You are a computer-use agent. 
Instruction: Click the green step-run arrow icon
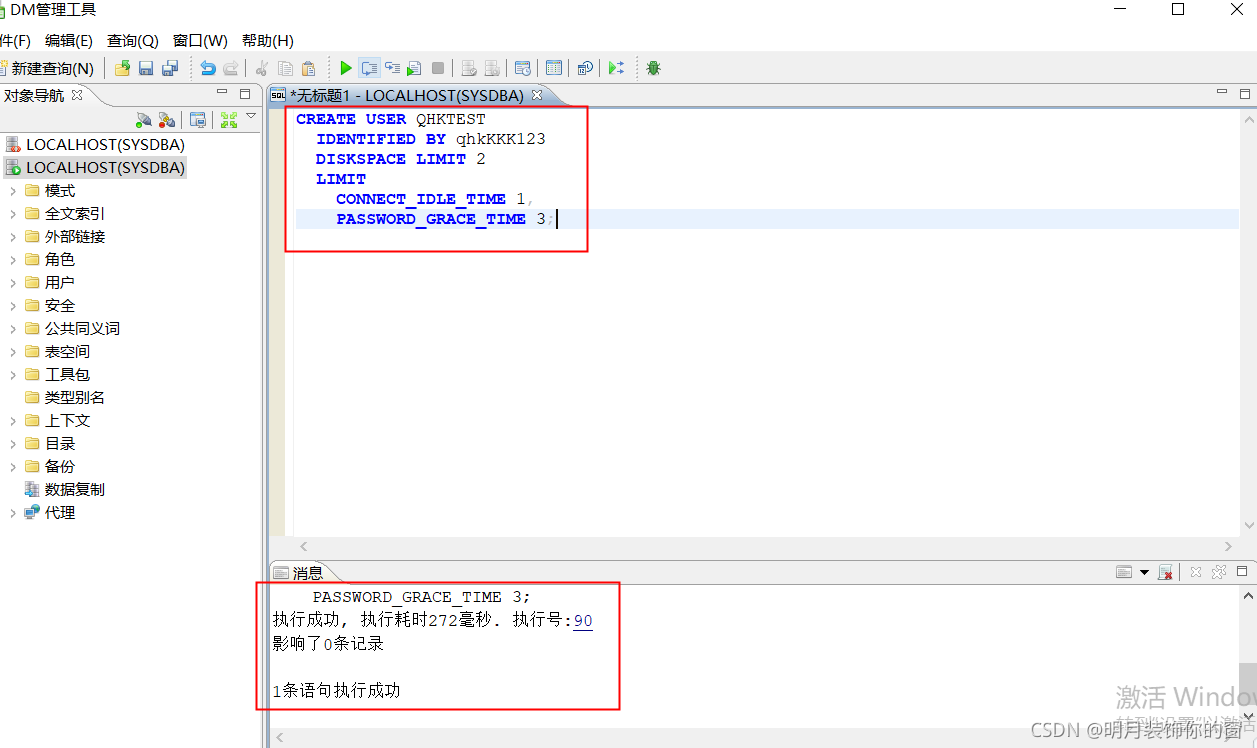tap(616, 68)
